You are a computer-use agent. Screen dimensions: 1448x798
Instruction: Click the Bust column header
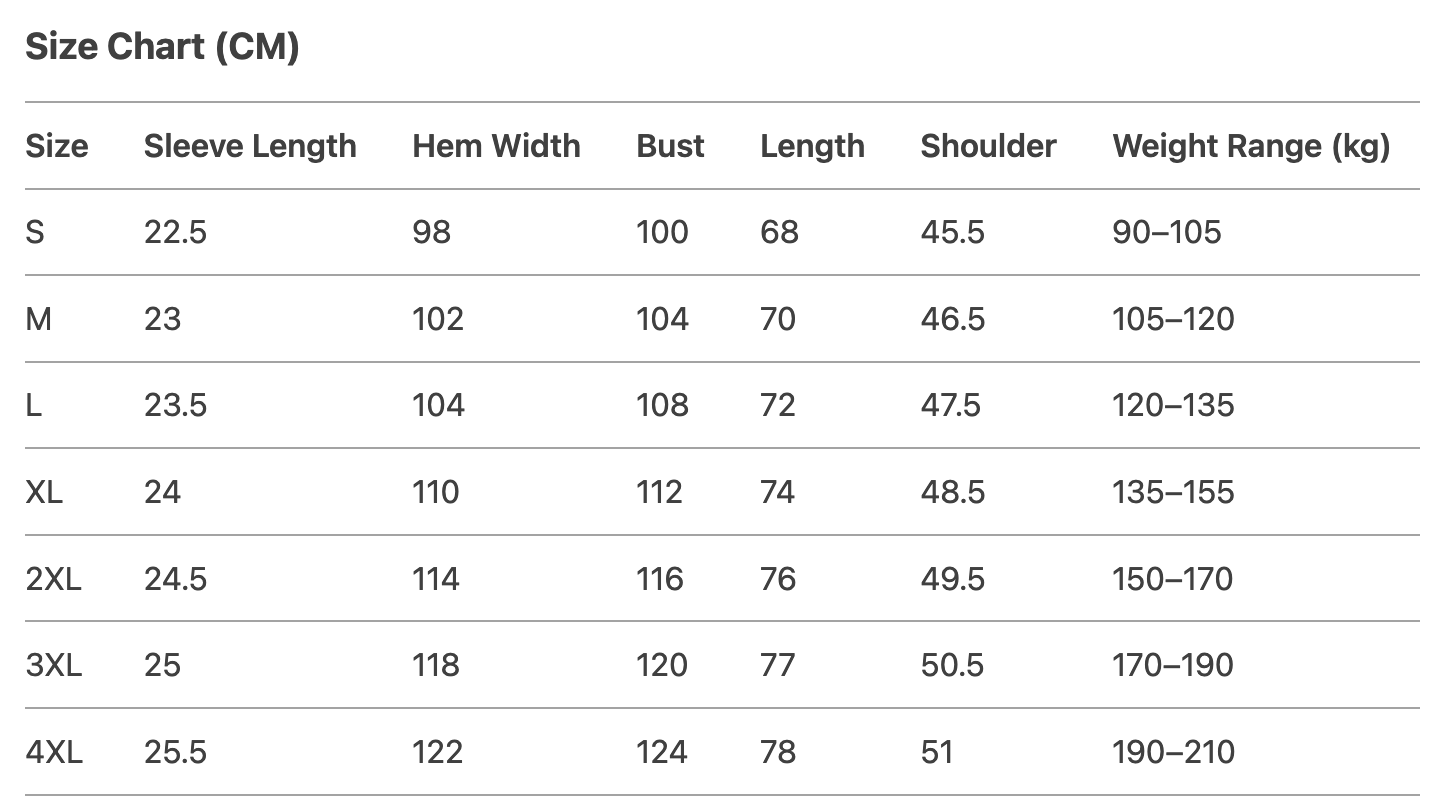pyautogui.click(x=670, y=146)
